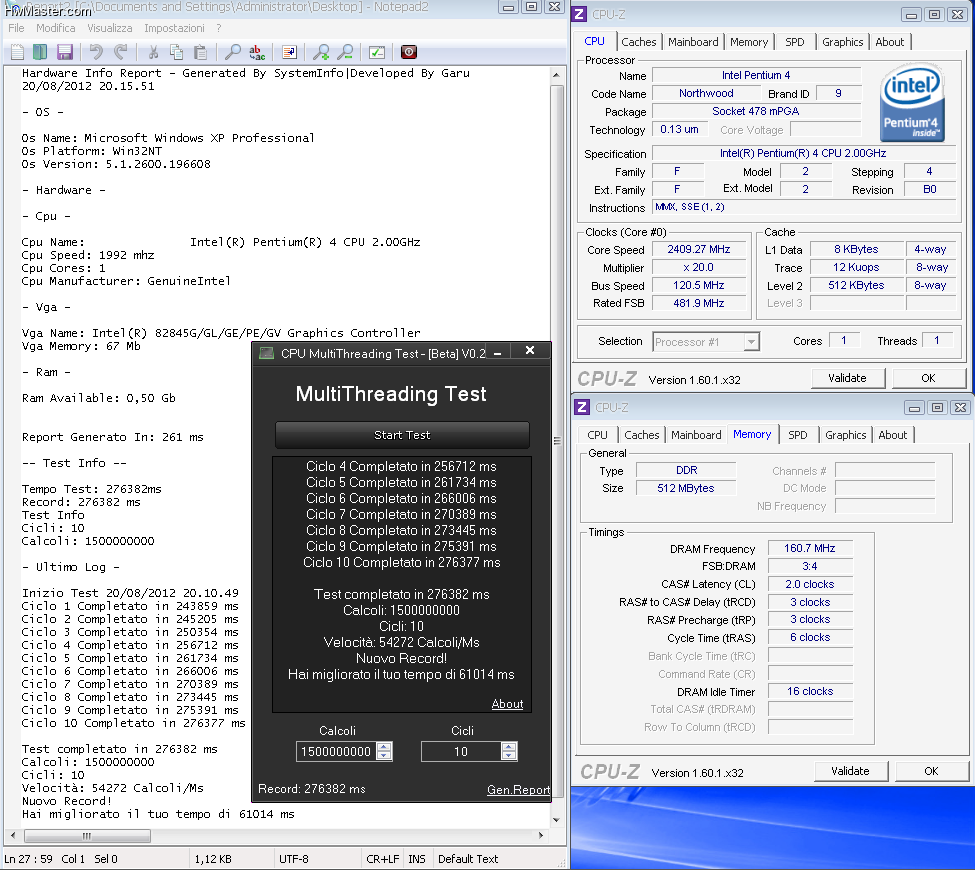975x870 pixels.
Task: Switch to Graphics tab in upper CPU-Z
Action: click(x=843, y=42)
